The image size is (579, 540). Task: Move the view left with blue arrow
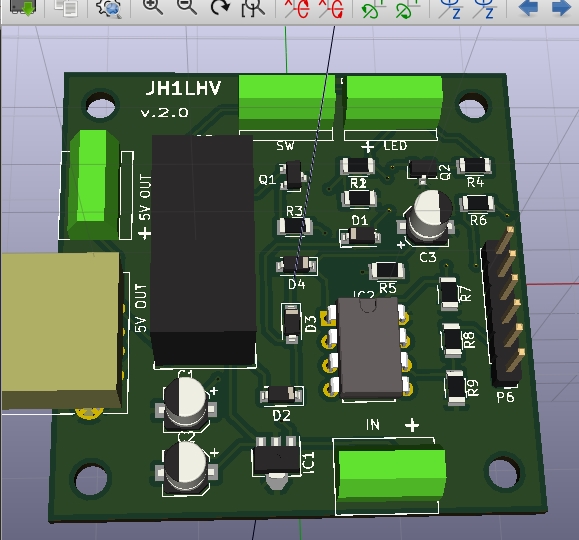click(x=528, y=7)
